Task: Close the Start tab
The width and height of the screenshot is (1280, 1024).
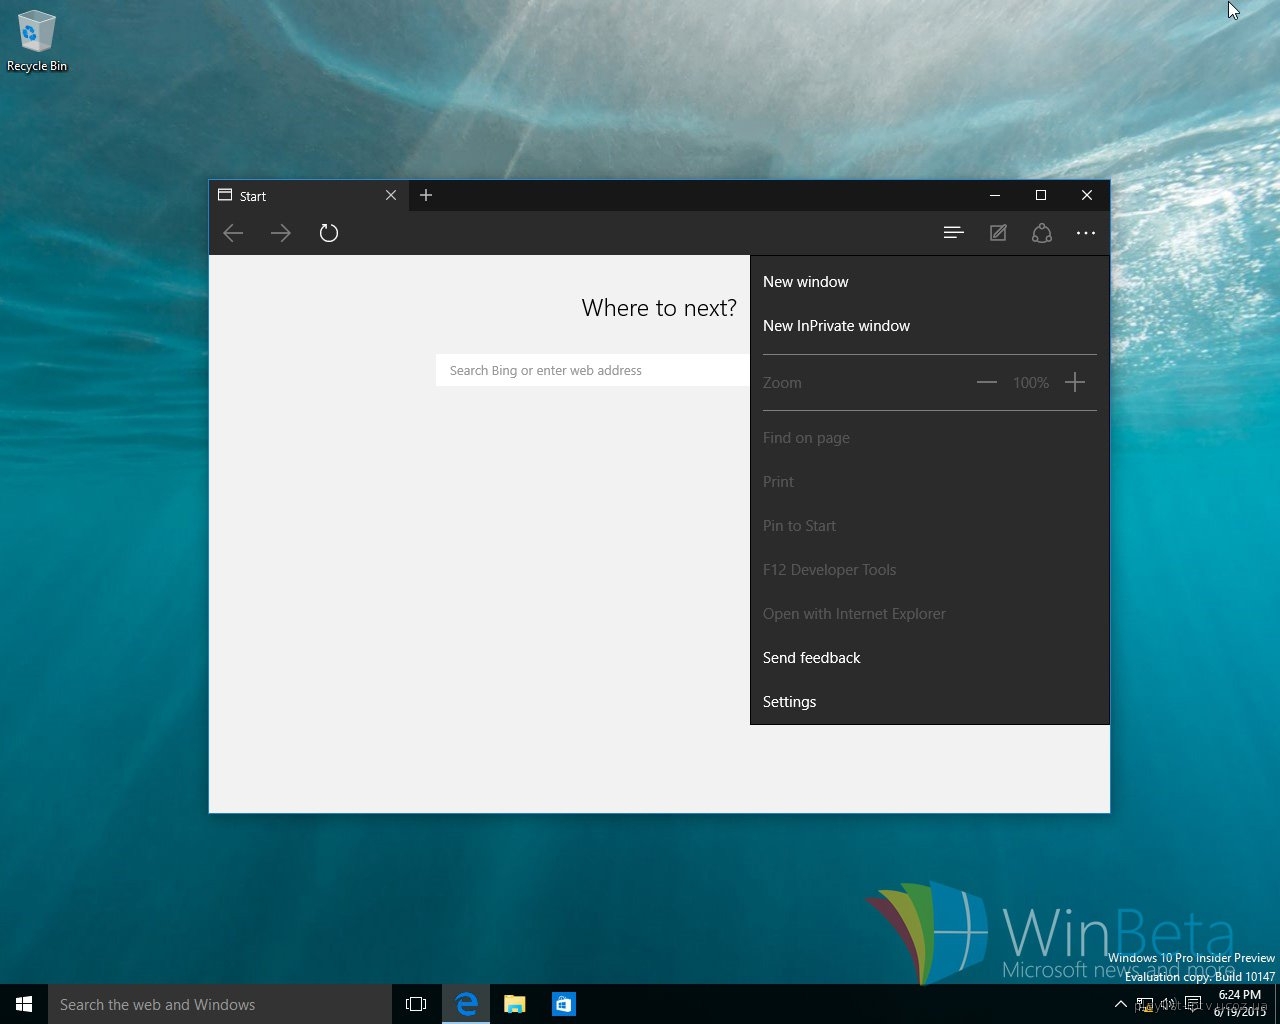Action: coord(391,195)
